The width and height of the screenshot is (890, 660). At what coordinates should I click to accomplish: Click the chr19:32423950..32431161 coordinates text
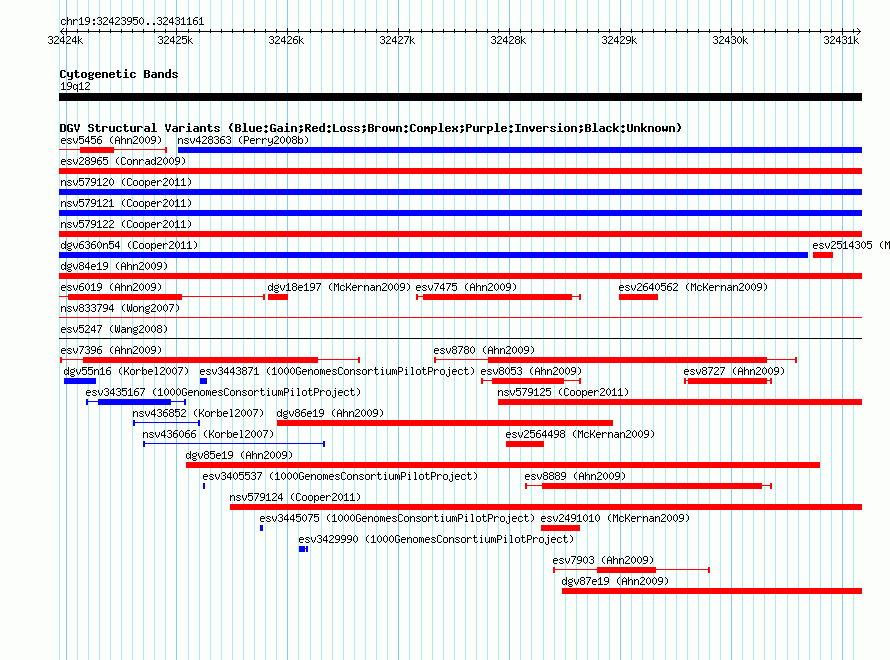[x=132, y=21]
